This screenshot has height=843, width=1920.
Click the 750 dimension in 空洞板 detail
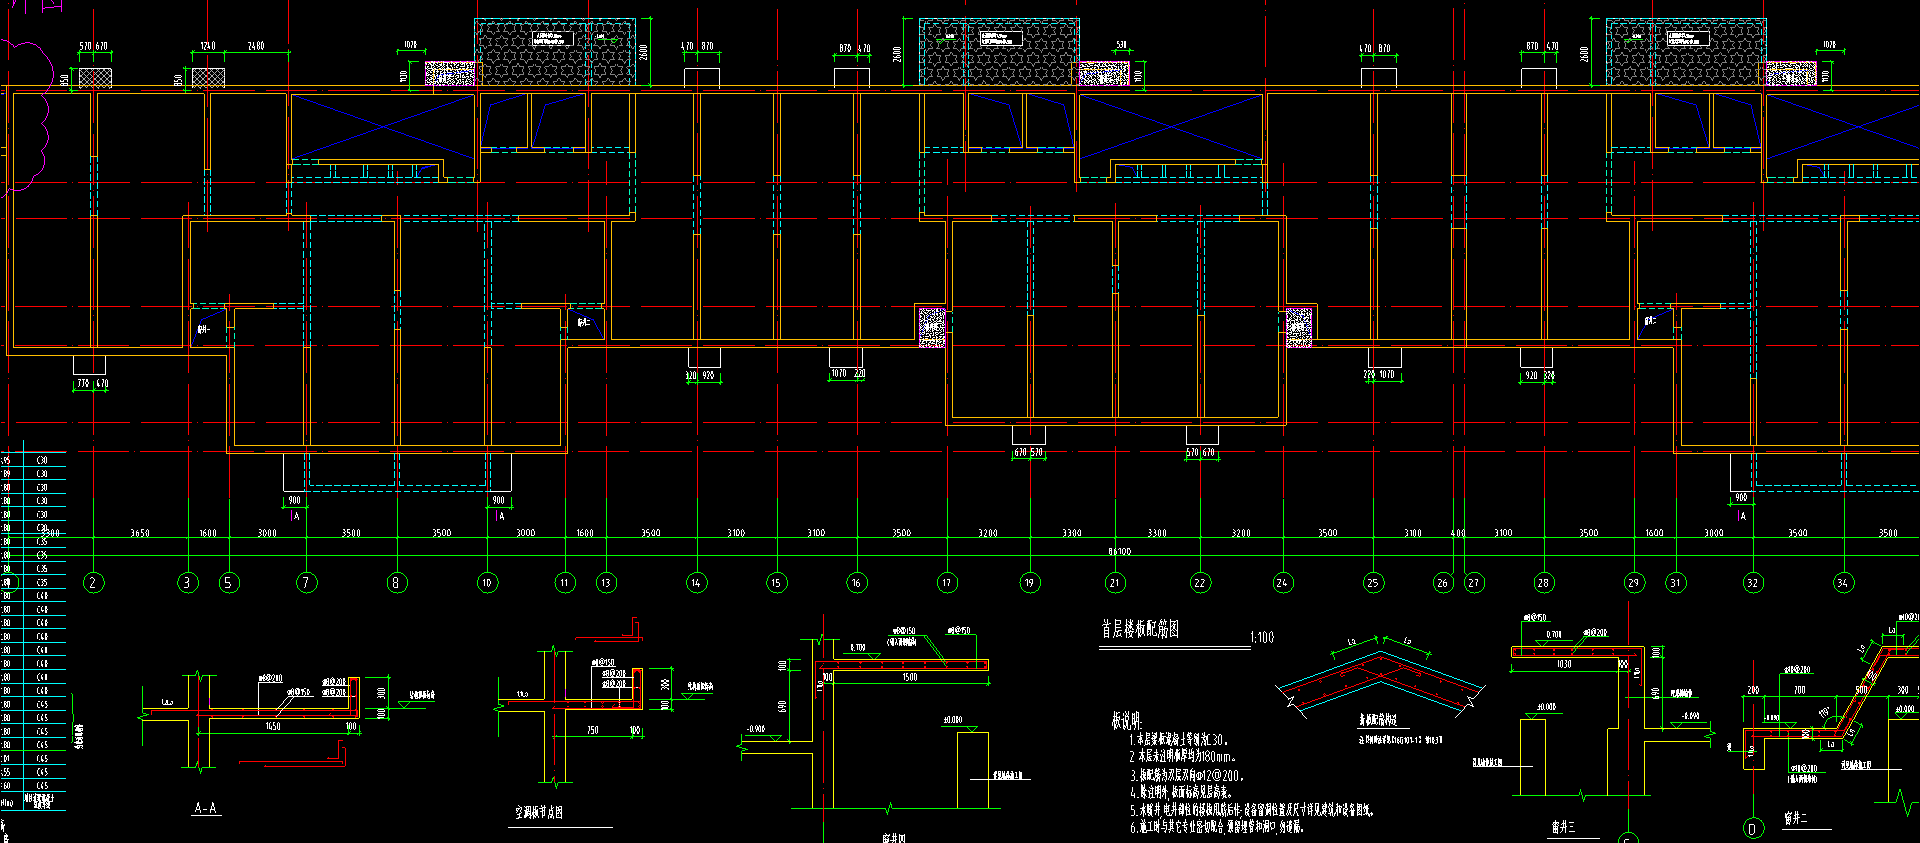(593, 730)
